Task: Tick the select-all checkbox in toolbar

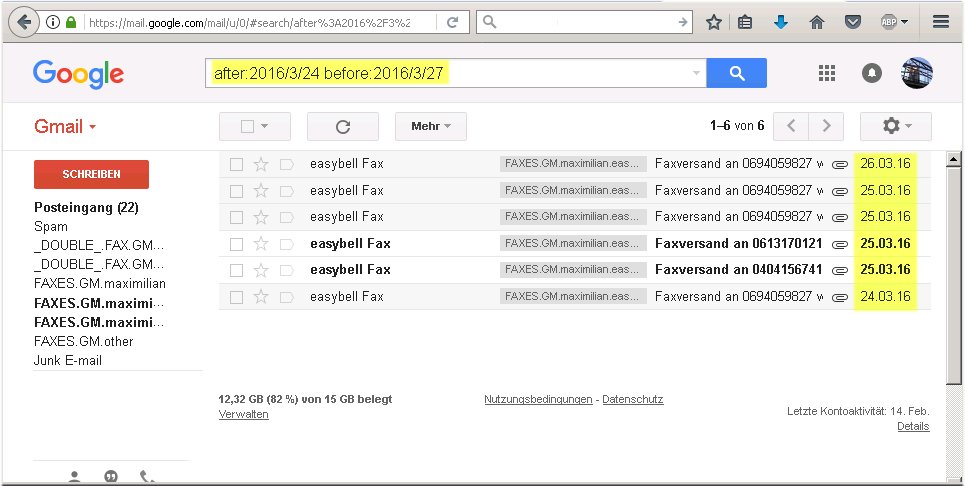Action: tap(247, 126)
